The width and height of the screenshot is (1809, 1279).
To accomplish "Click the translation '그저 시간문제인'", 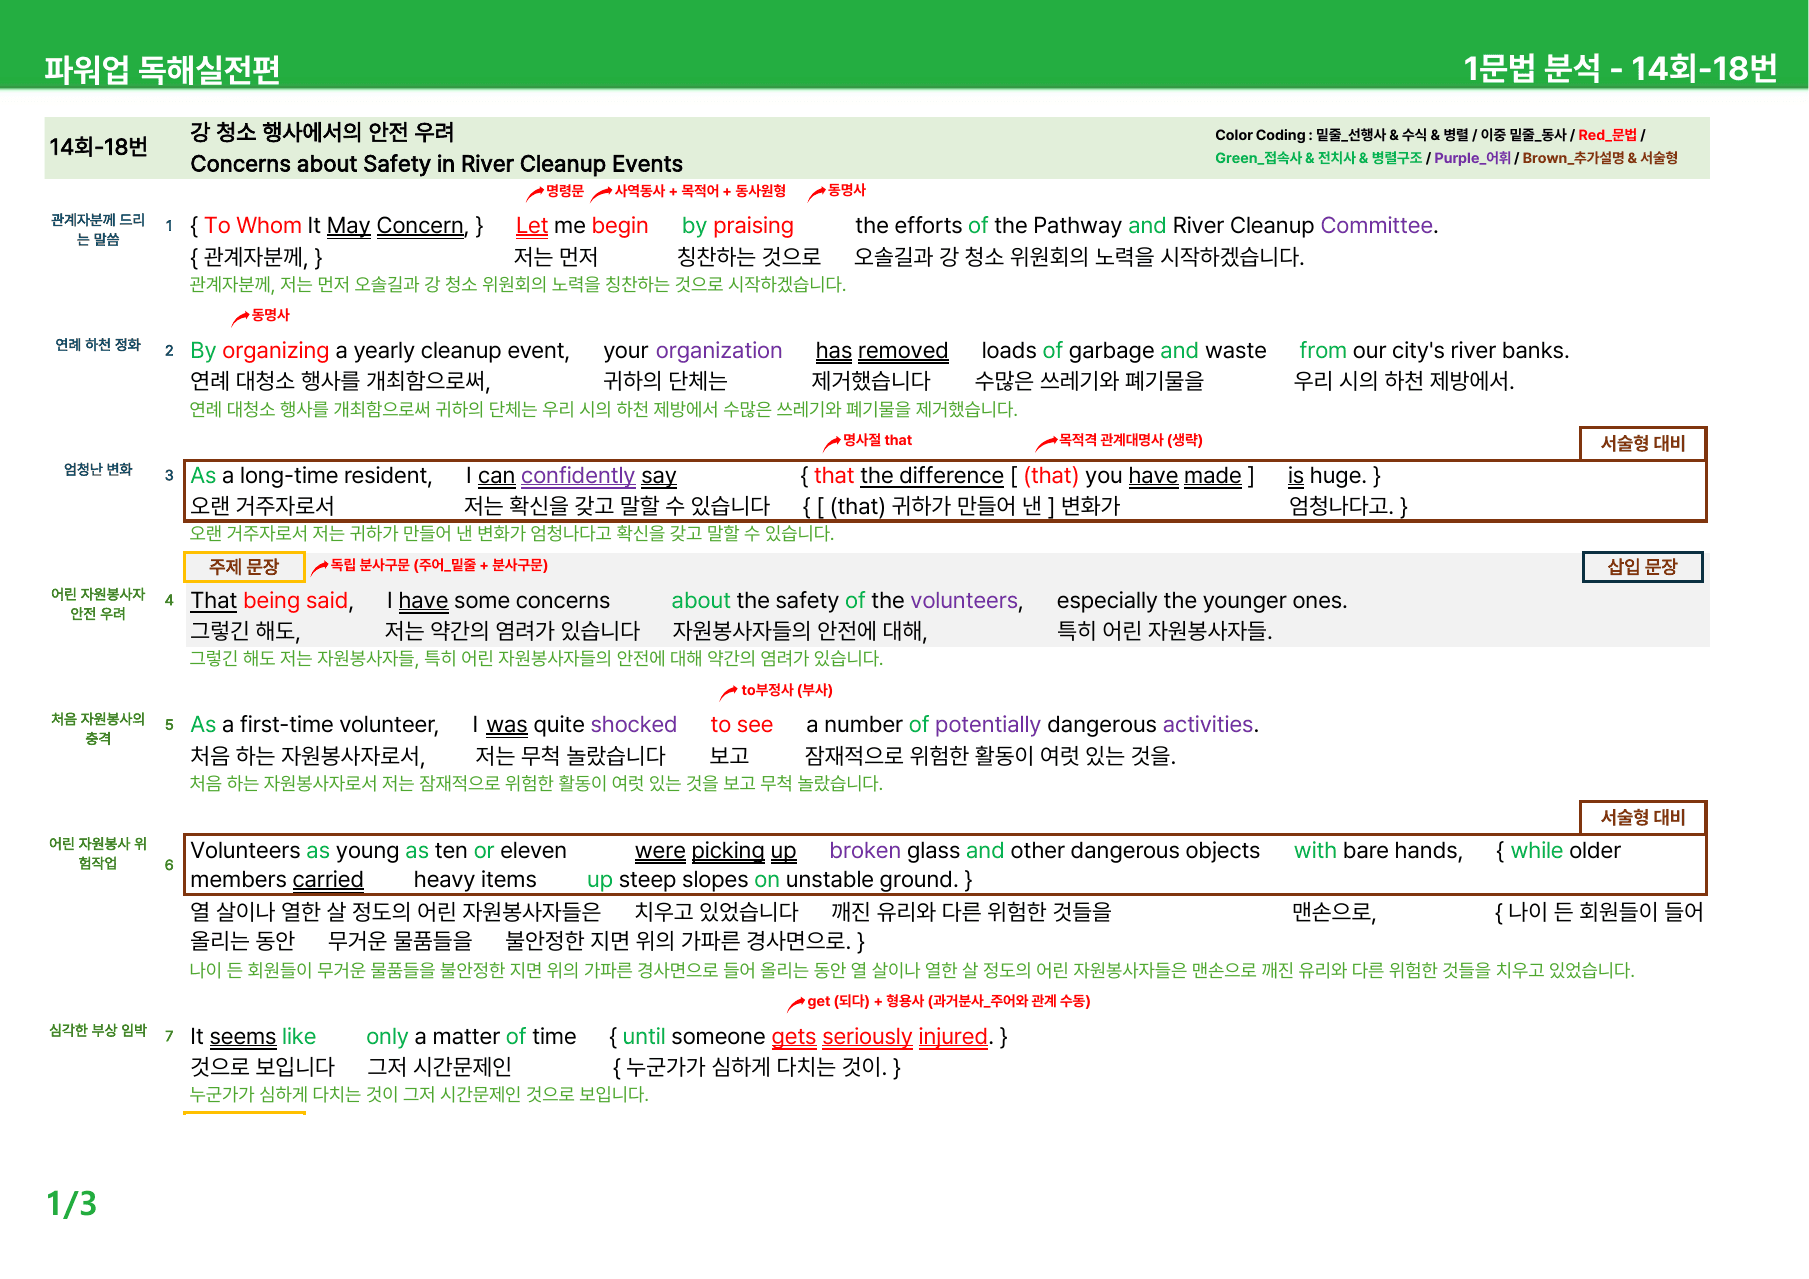I will (x=439, y=1067).
